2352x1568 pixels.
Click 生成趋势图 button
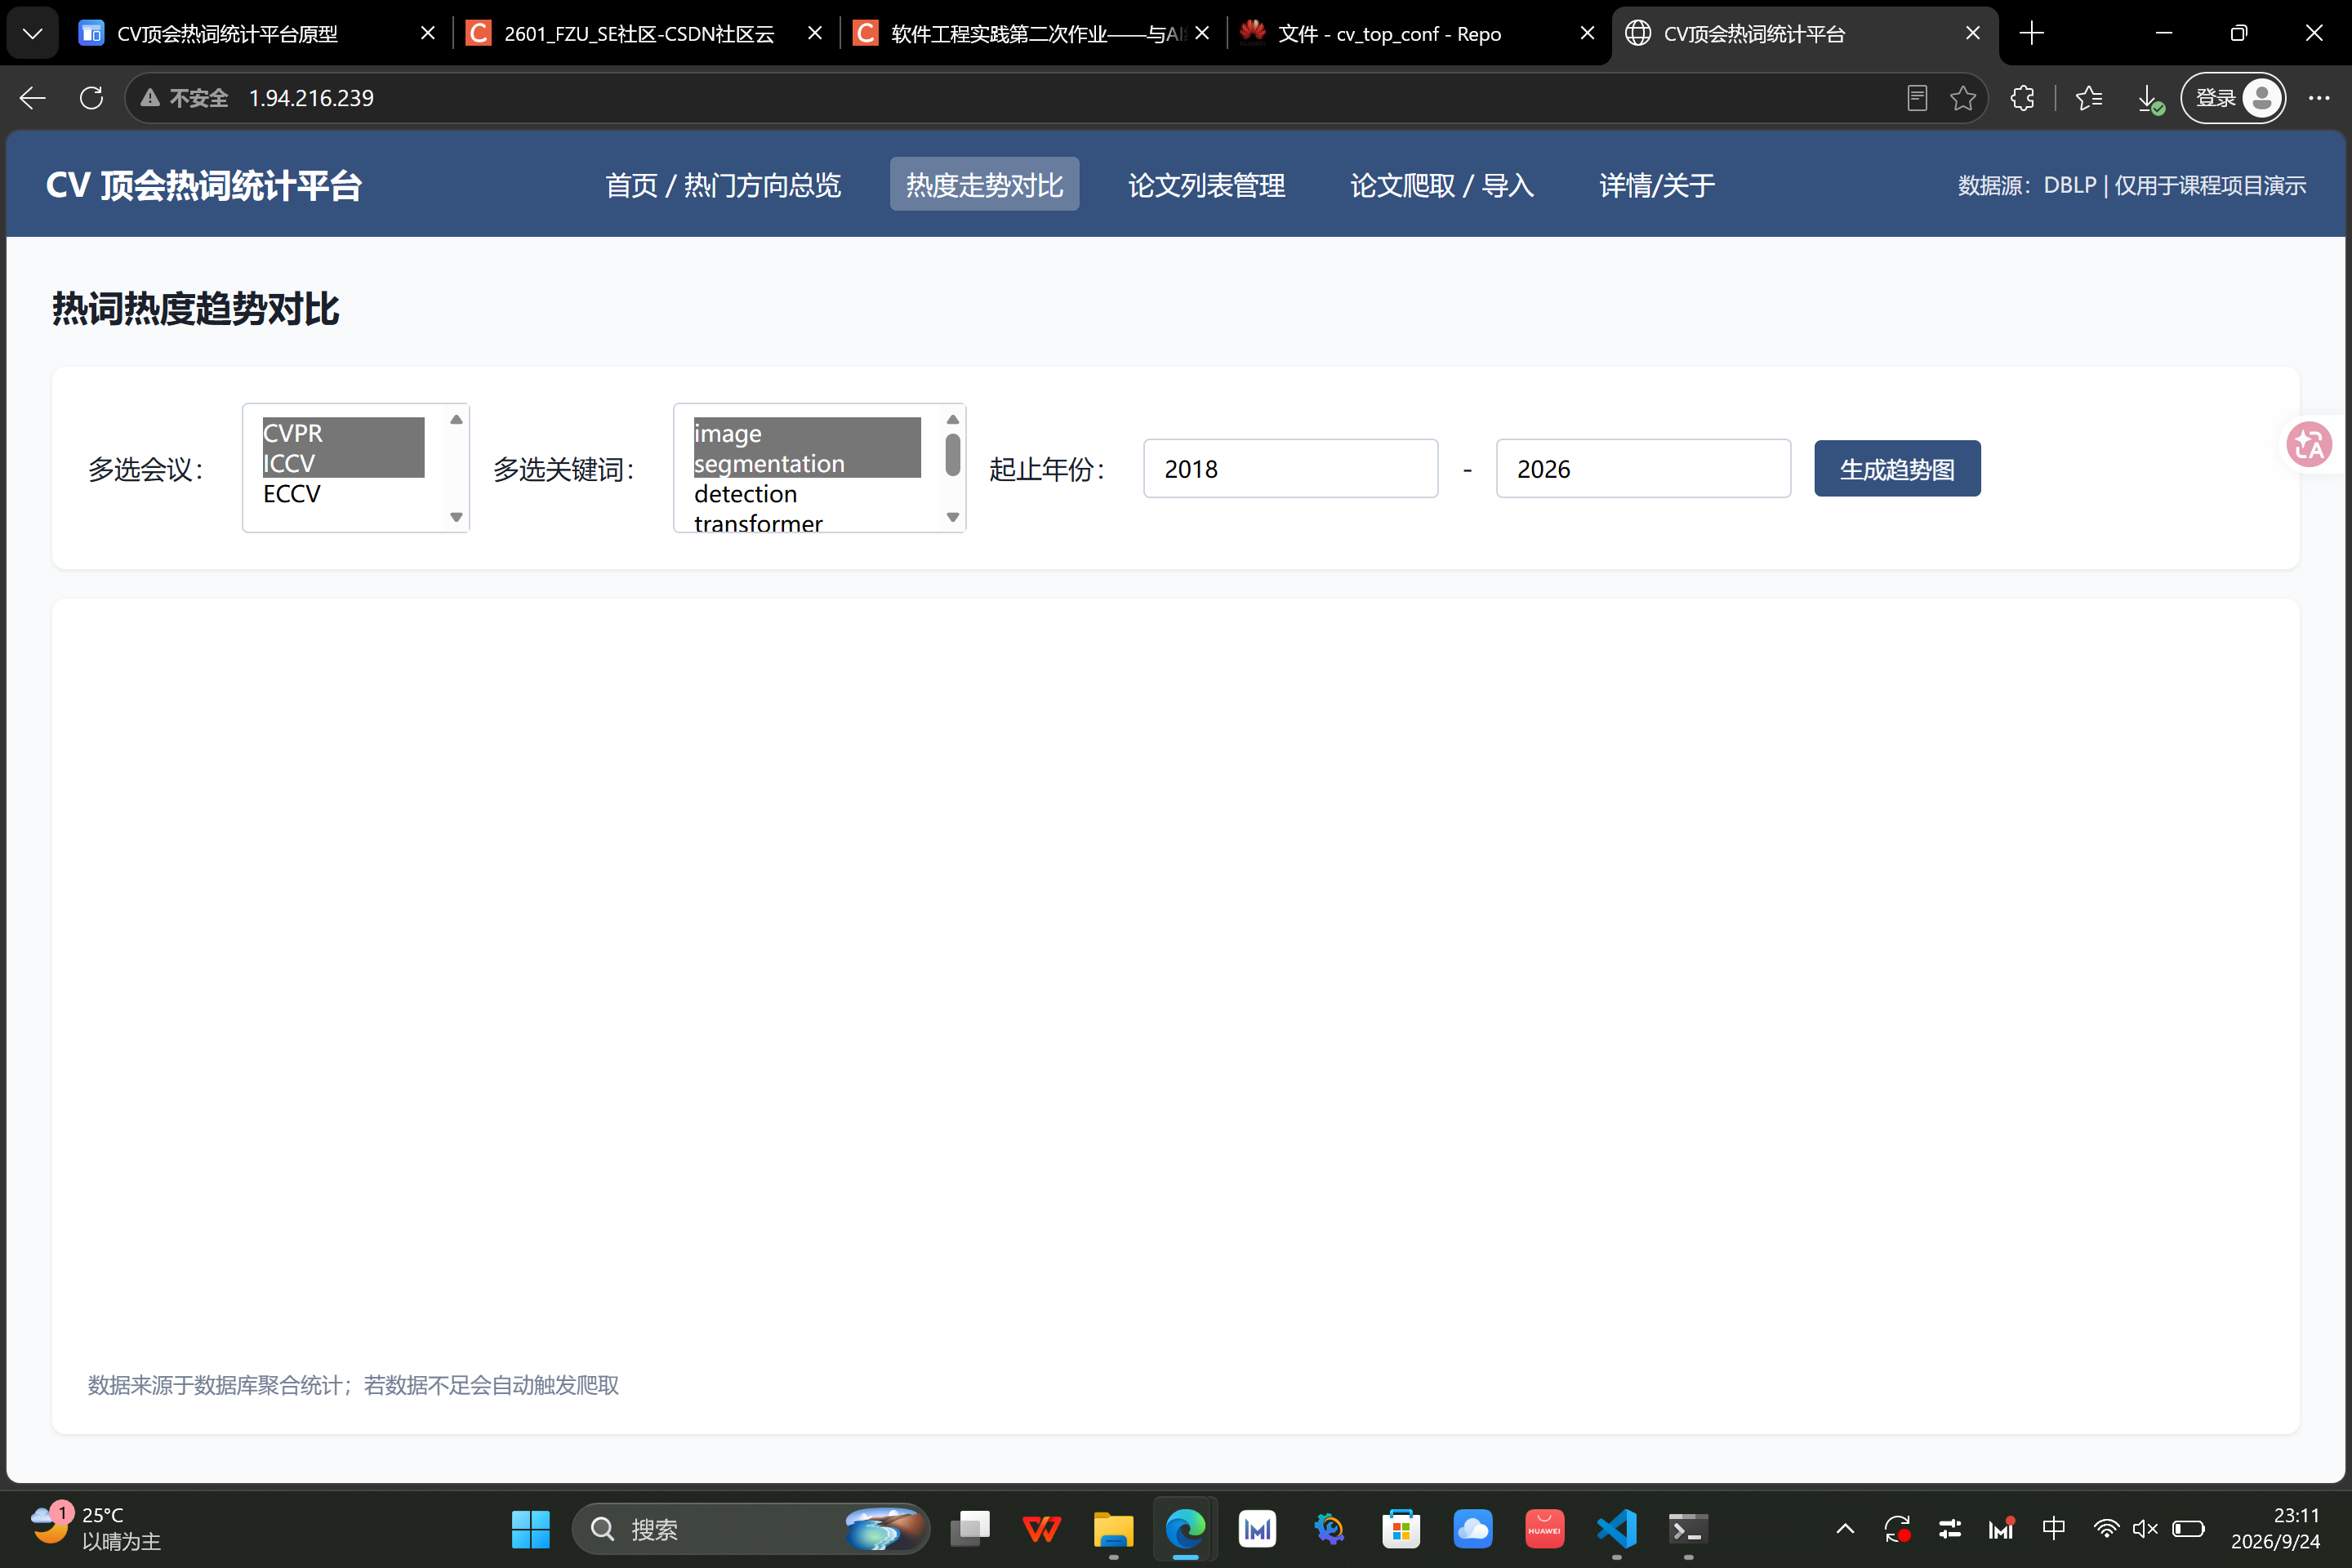(x=1897, y=469)
